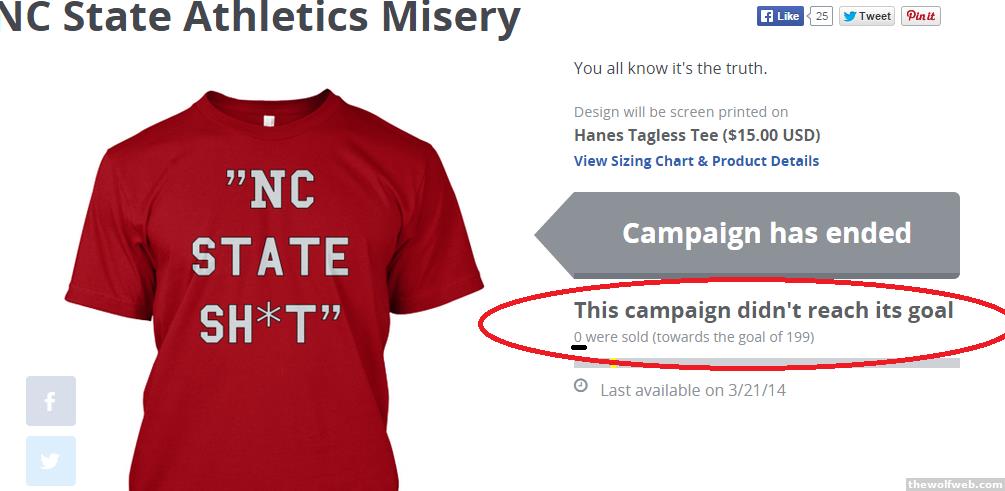Open View Sizing Chart & Product Details
The image size is (1005, 491).
(696, 161)
